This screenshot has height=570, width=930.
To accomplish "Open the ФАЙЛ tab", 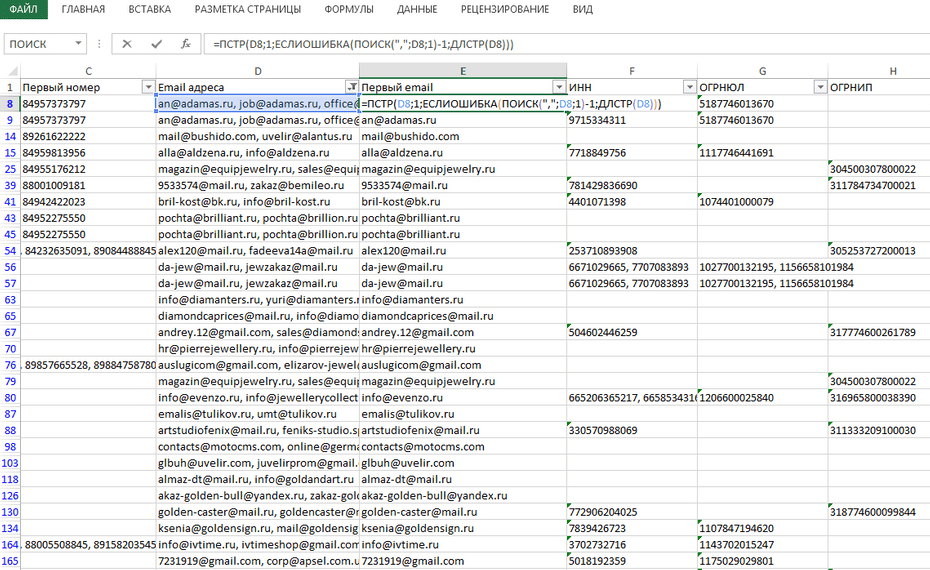I will [24, 9].
